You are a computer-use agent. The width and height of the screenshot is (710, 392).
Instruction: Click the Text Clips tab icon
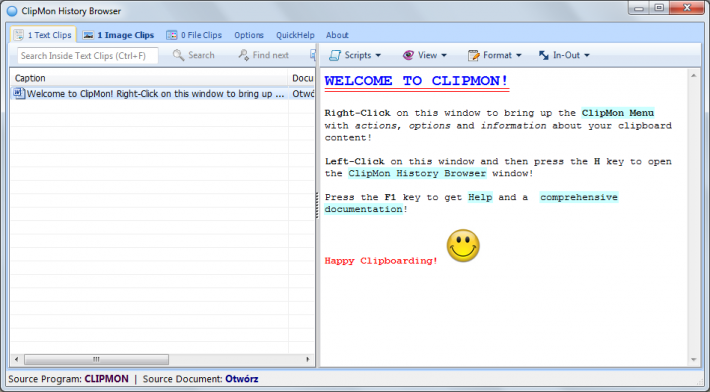[19, 35]
